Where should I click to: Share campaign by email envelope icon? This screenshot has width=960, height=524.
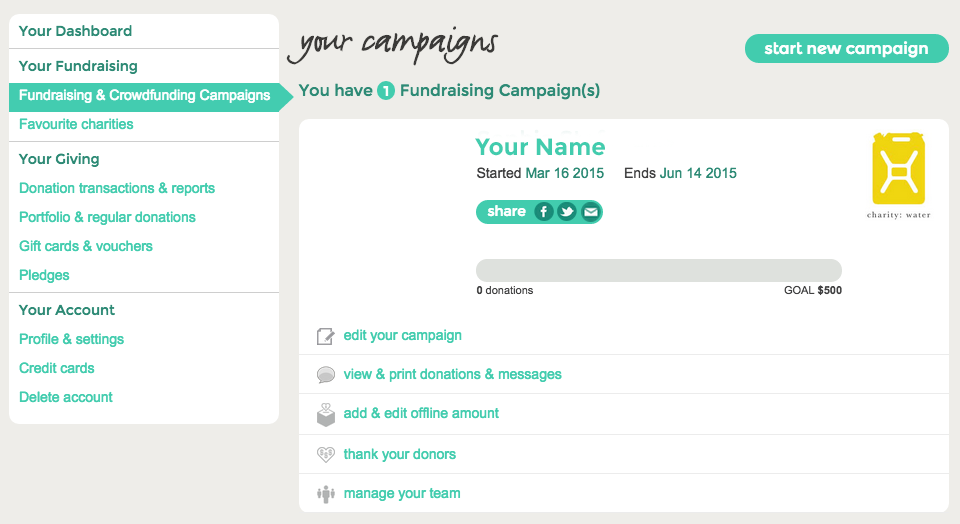click(x=590, y=212)
